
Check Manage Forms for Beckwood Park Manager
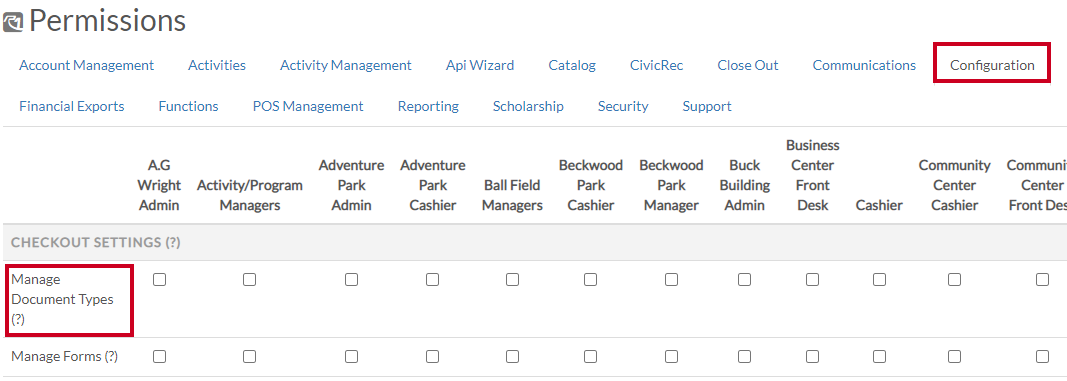click(x=672, y=357)
